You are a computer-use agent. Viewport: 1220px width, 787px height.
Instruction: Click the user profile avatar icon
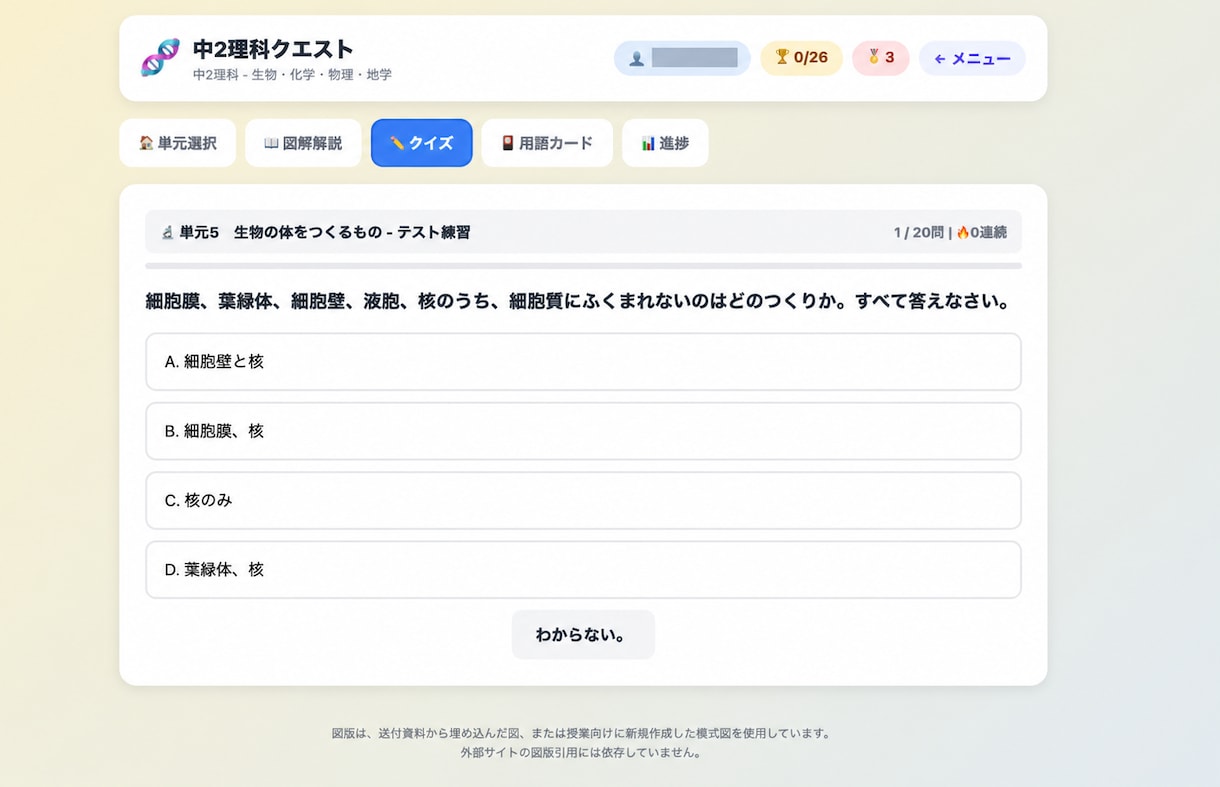click(636, 58)
